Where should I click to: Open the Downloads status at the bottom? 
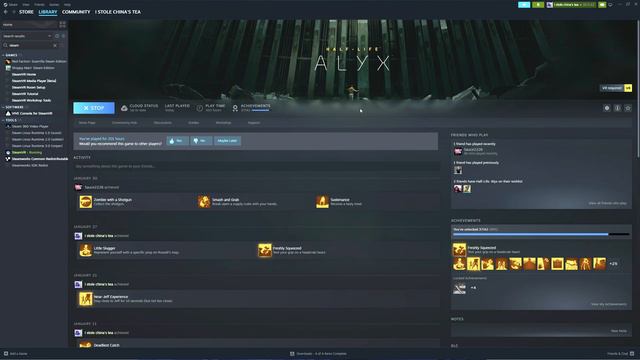tap(319, 353)
